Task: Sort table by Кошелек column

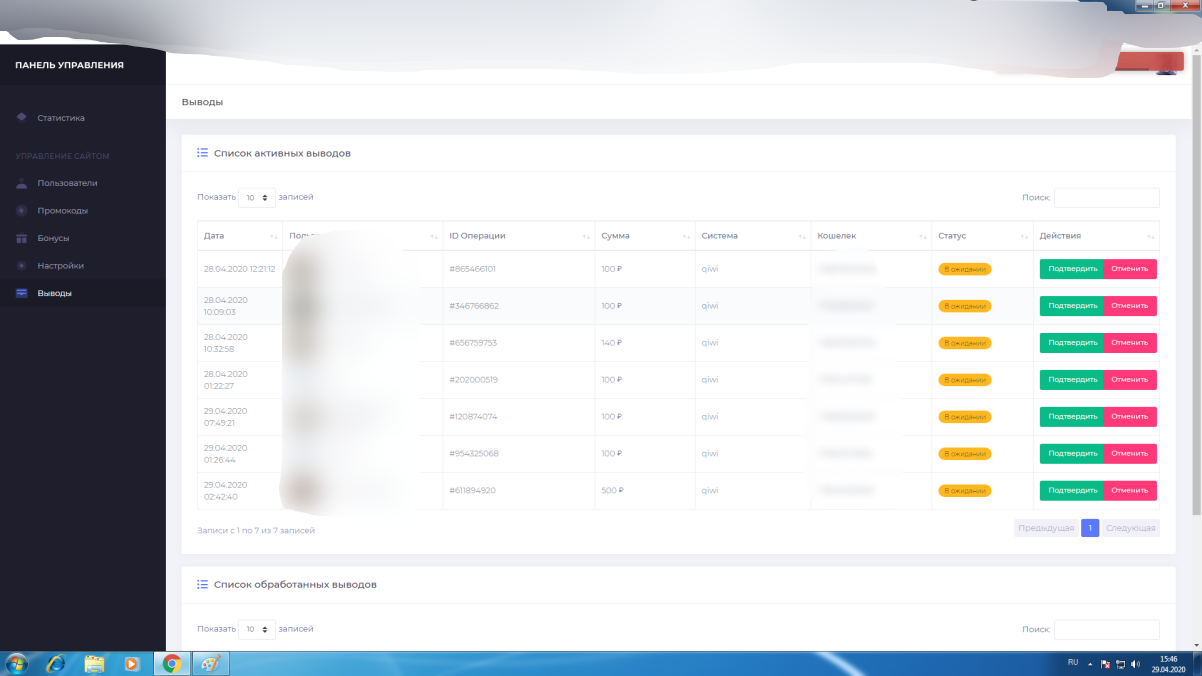Action: pos(871,236)
